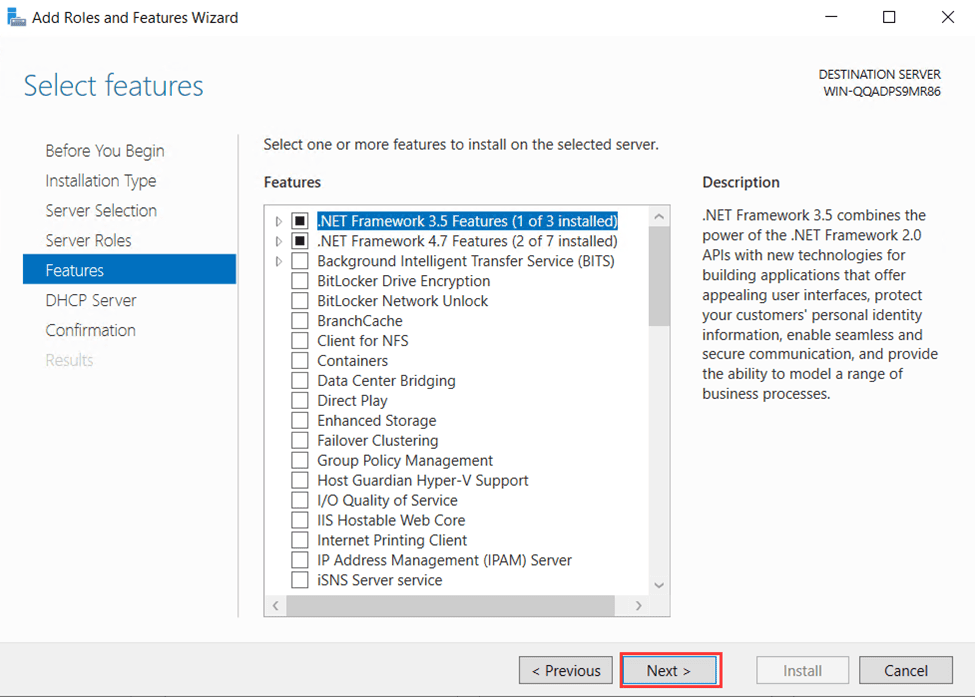Viewport: 975px width, 697px height.
Task: Check IIS Hostable Web Core
Action: pyautogui.click(x=298, y=520)
